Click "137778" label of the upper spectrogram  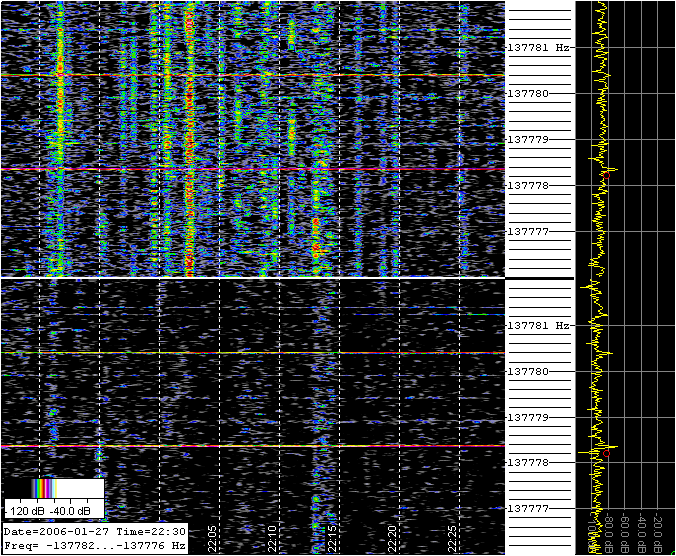pyautogui.click(x=529, y=185)
